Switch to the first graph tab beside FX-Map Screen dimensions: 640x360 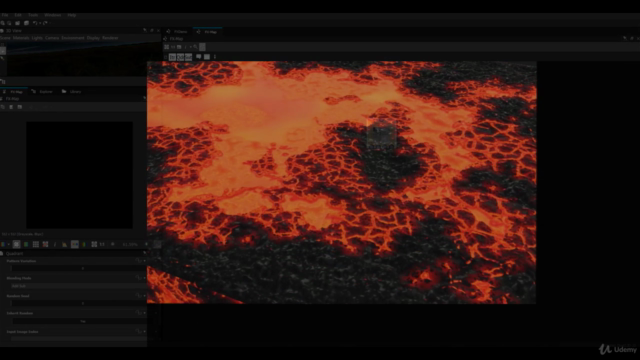[178, 32]
